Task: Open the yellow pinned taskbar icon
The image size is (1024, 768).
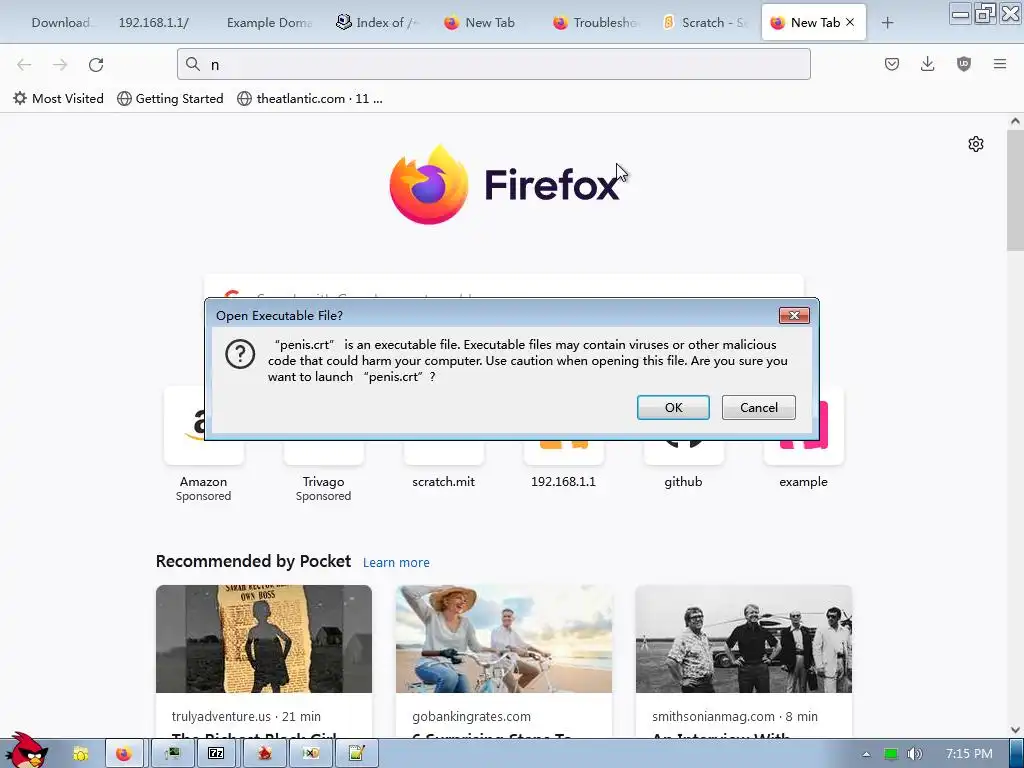Action: pos(80,754)
